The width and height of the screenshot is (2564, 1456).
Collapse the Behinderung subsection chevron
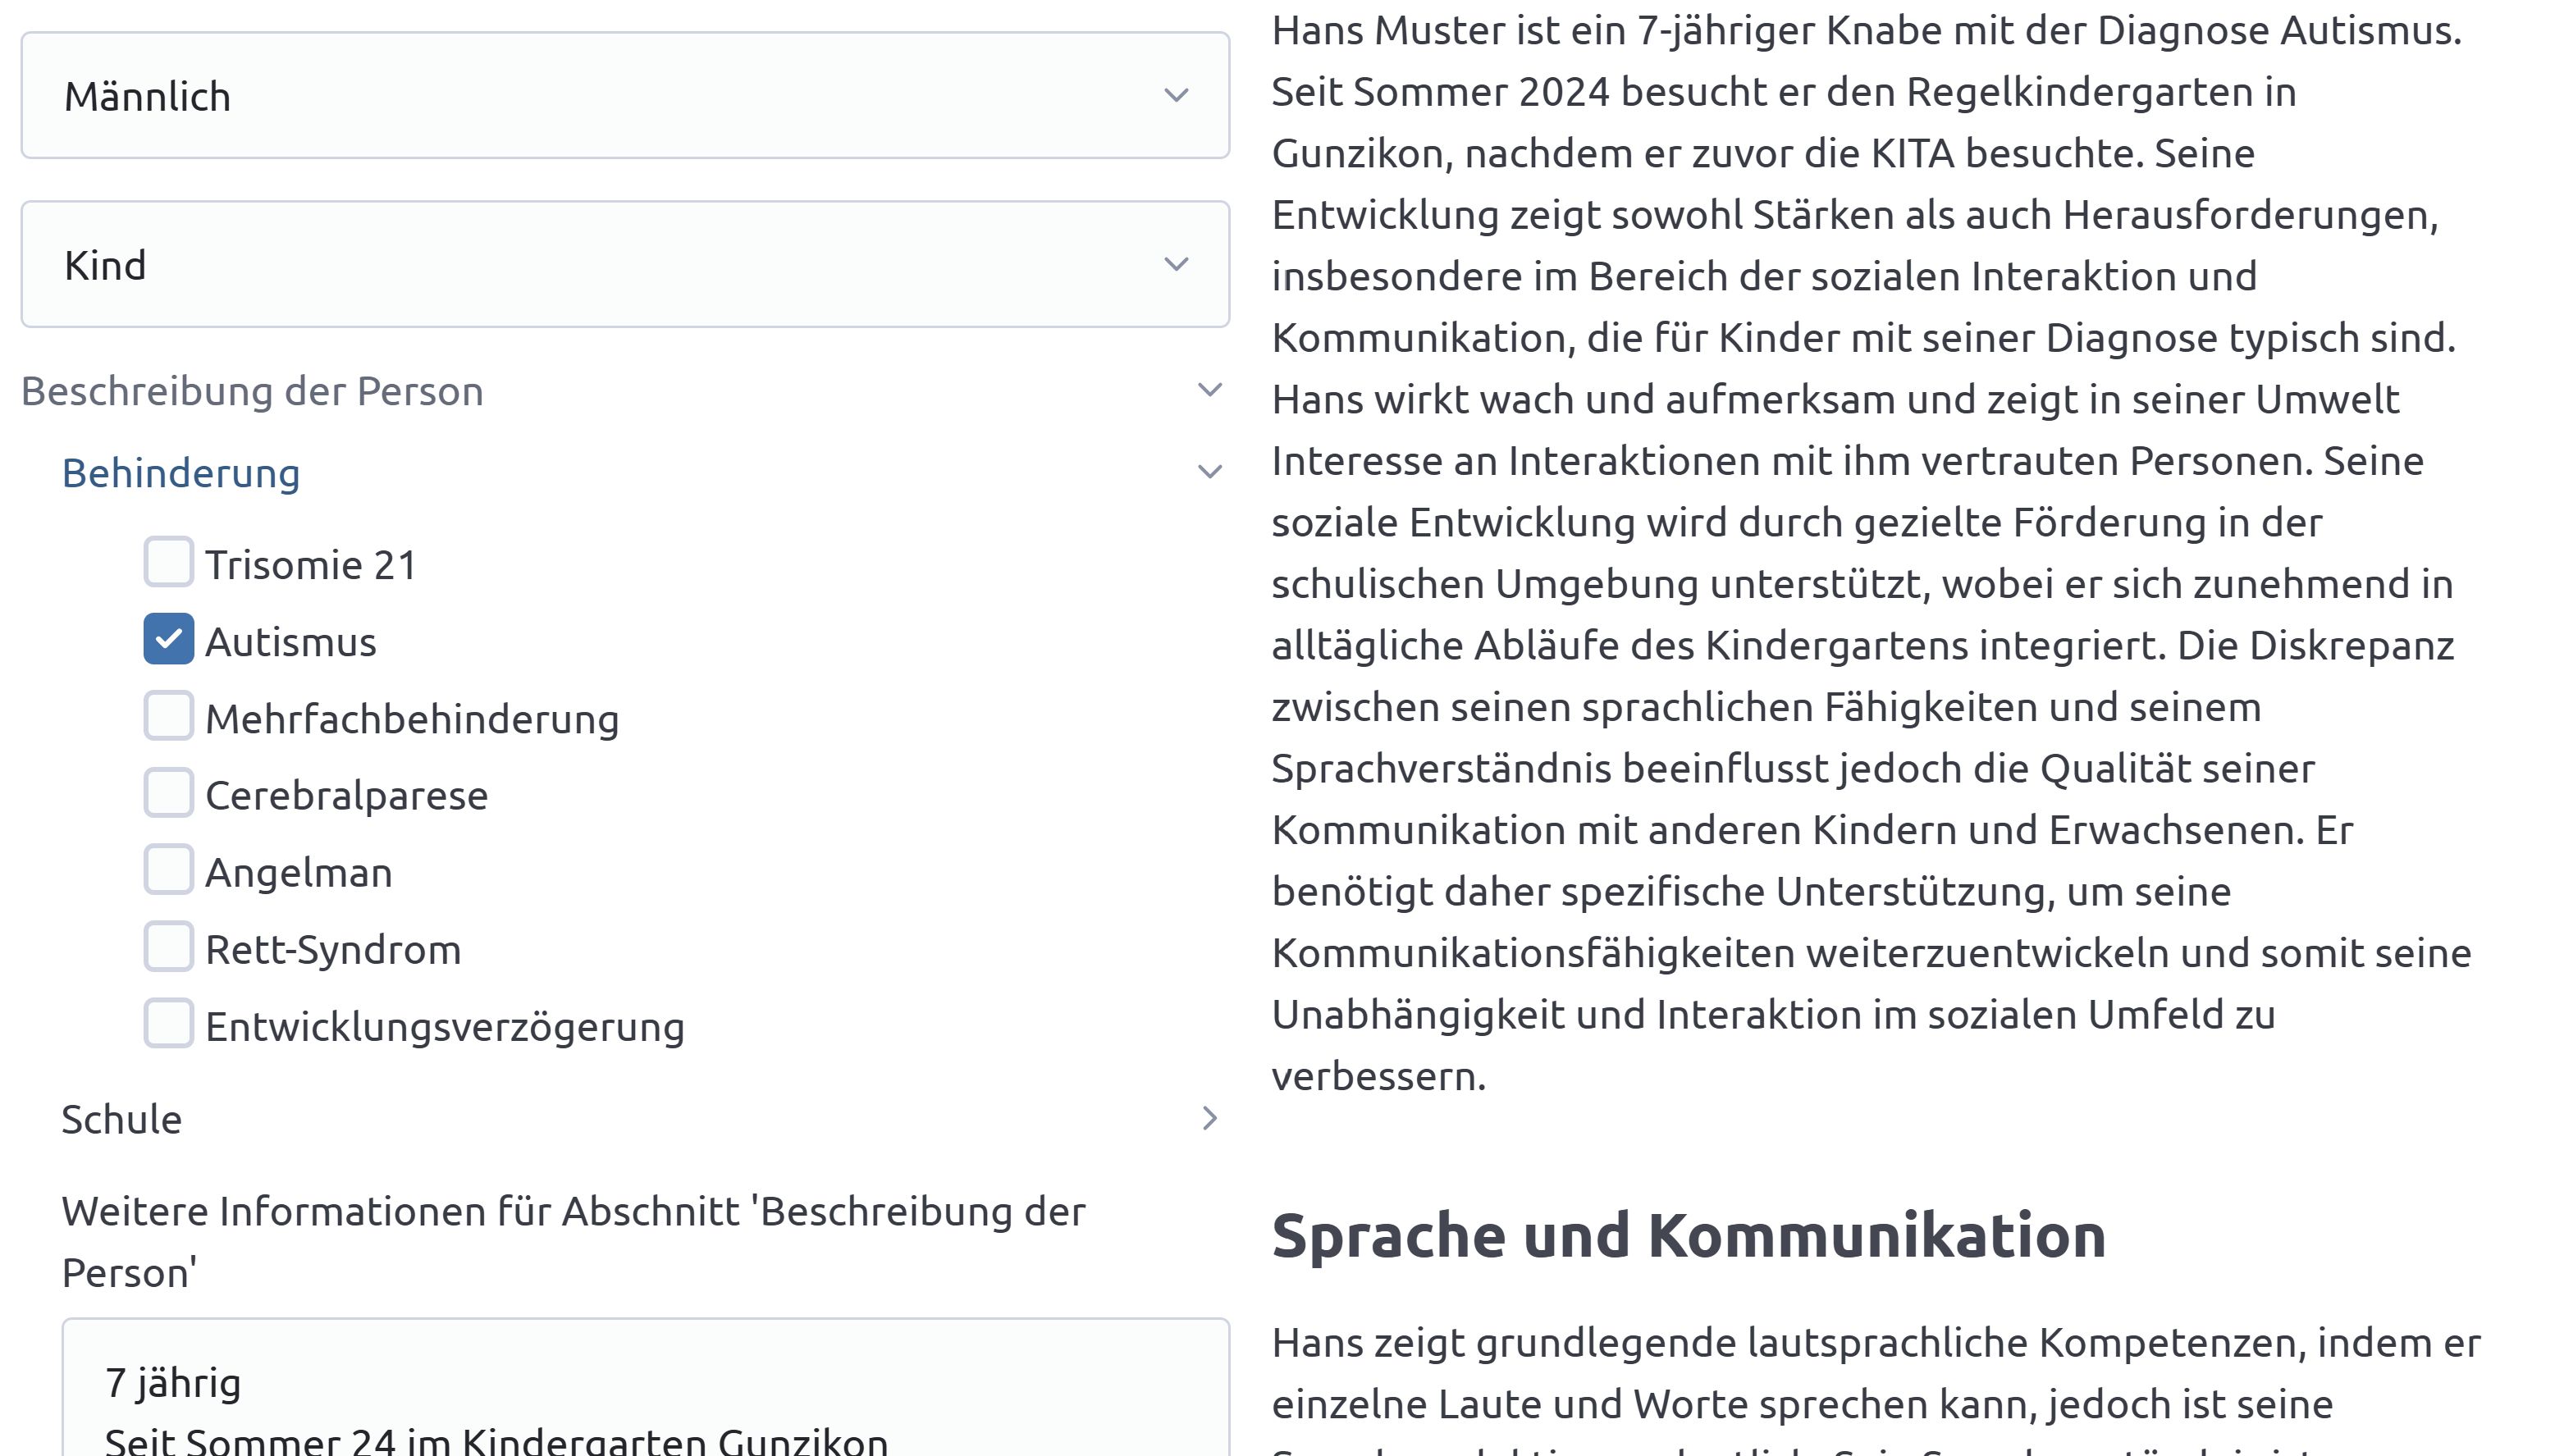[1210, 472]
